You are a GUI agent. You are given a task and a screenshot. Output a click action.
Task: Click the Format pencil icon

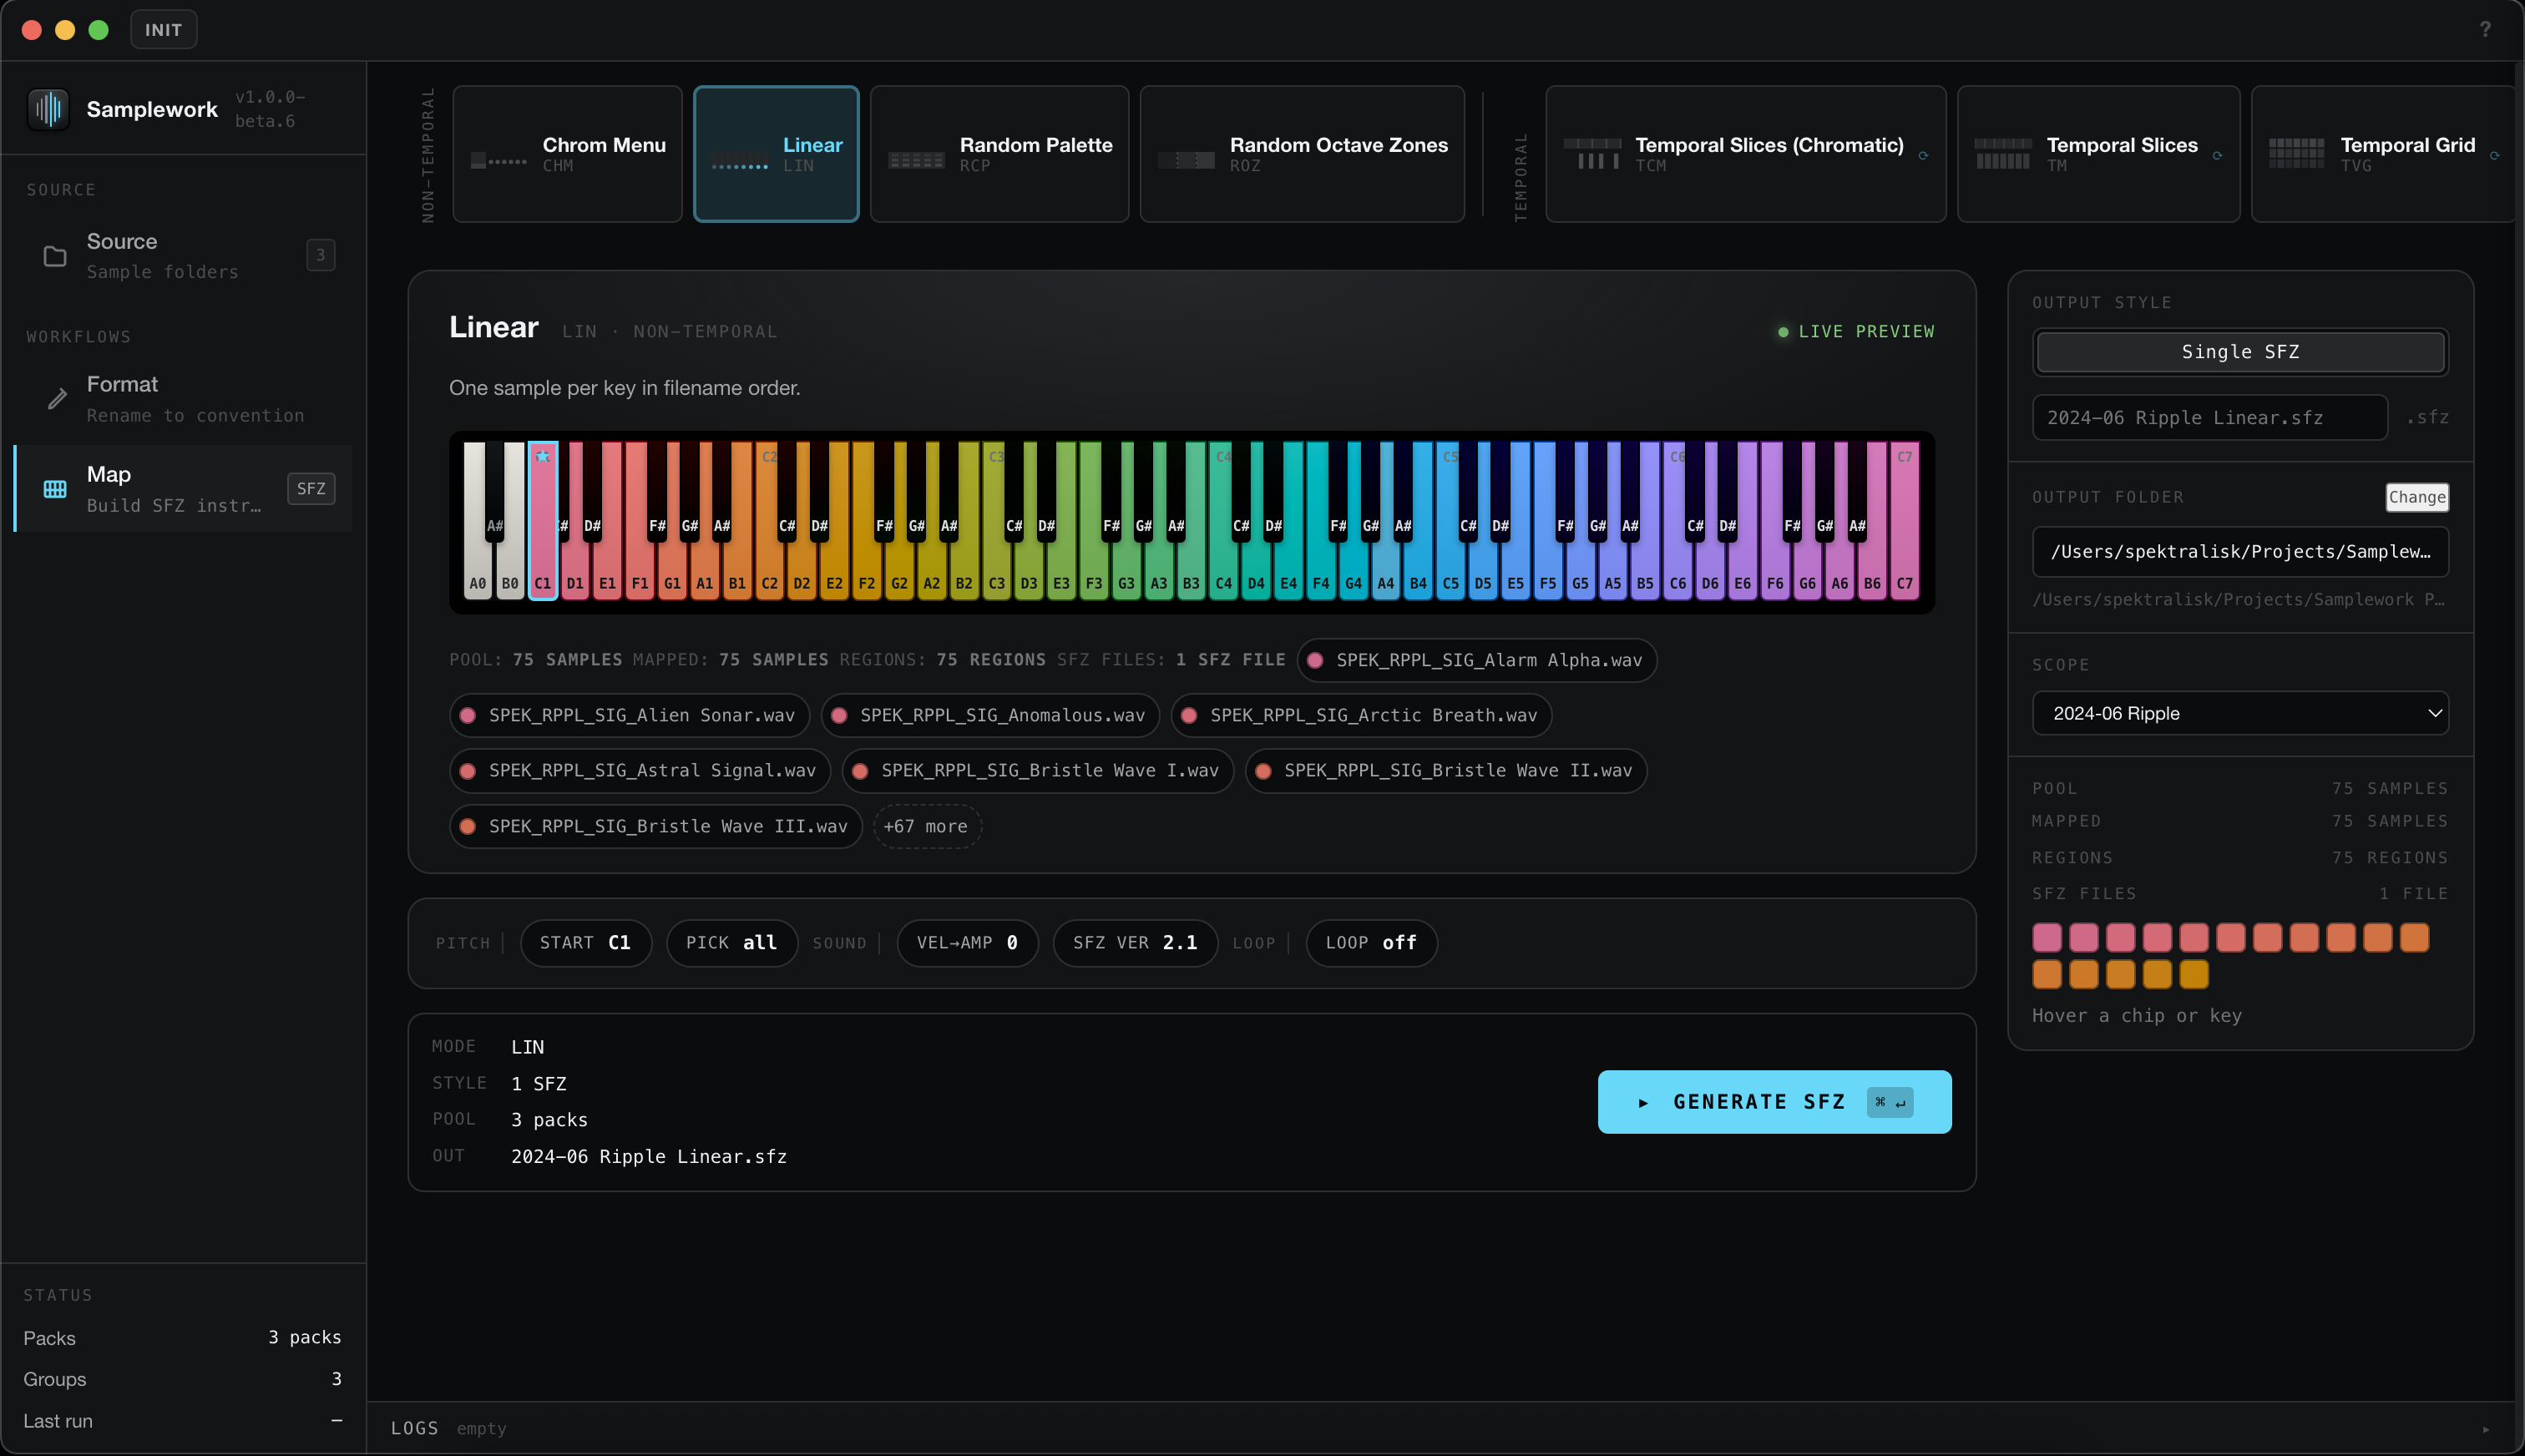57,399
